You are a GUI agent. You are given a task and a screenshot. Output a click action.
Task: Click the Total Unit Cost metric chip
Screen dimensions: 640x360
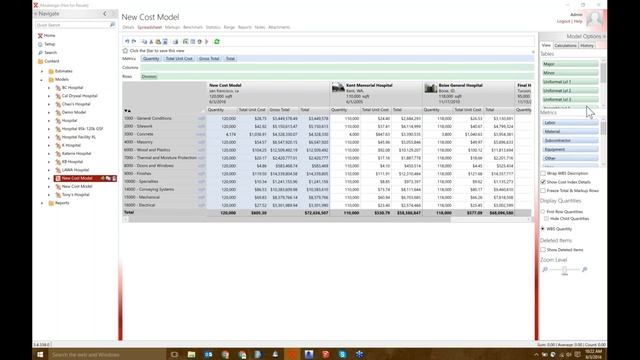tap(179, 59)
